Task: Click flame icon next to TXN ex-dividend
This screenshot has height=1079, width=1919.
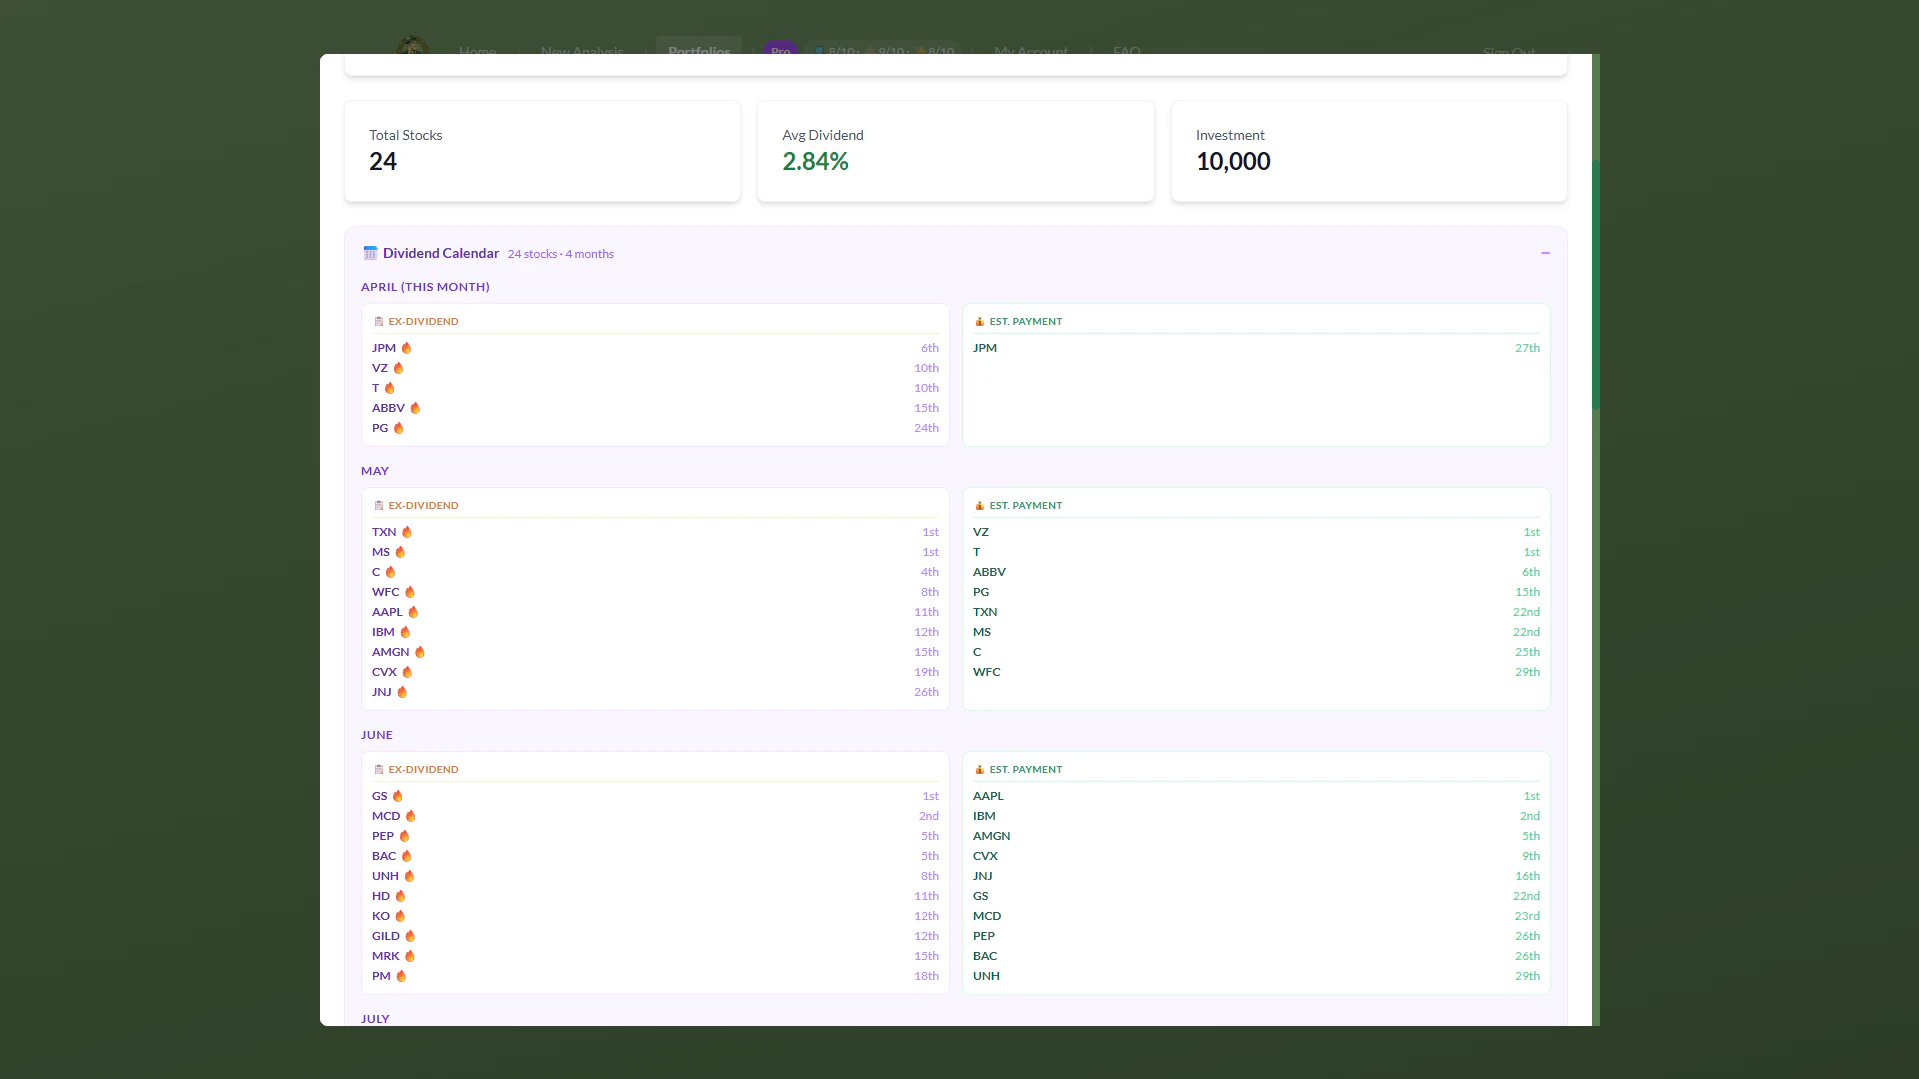Action: click(x=406, y=532)
